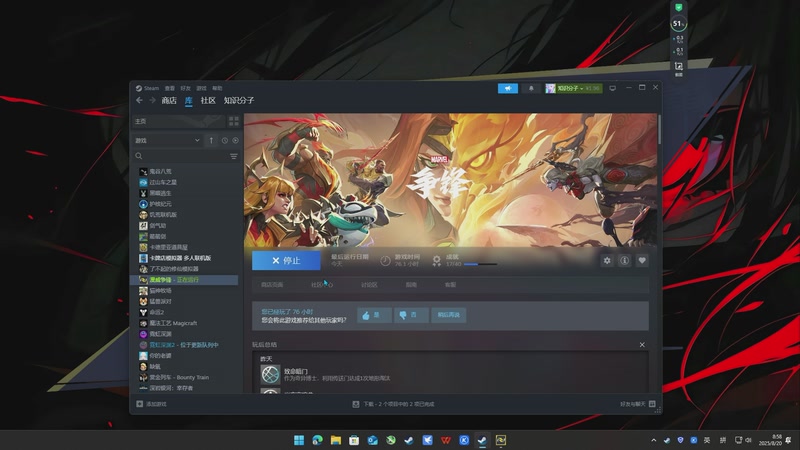This screenshot has height=450, width=800.
Task: Click the library search magnifier field
Action: pyautogui.click(x=139, y=156)
